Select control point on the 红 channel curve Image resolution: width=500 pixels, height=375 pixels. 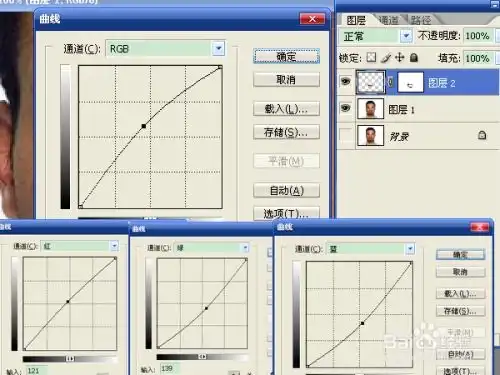coord(68,301)
